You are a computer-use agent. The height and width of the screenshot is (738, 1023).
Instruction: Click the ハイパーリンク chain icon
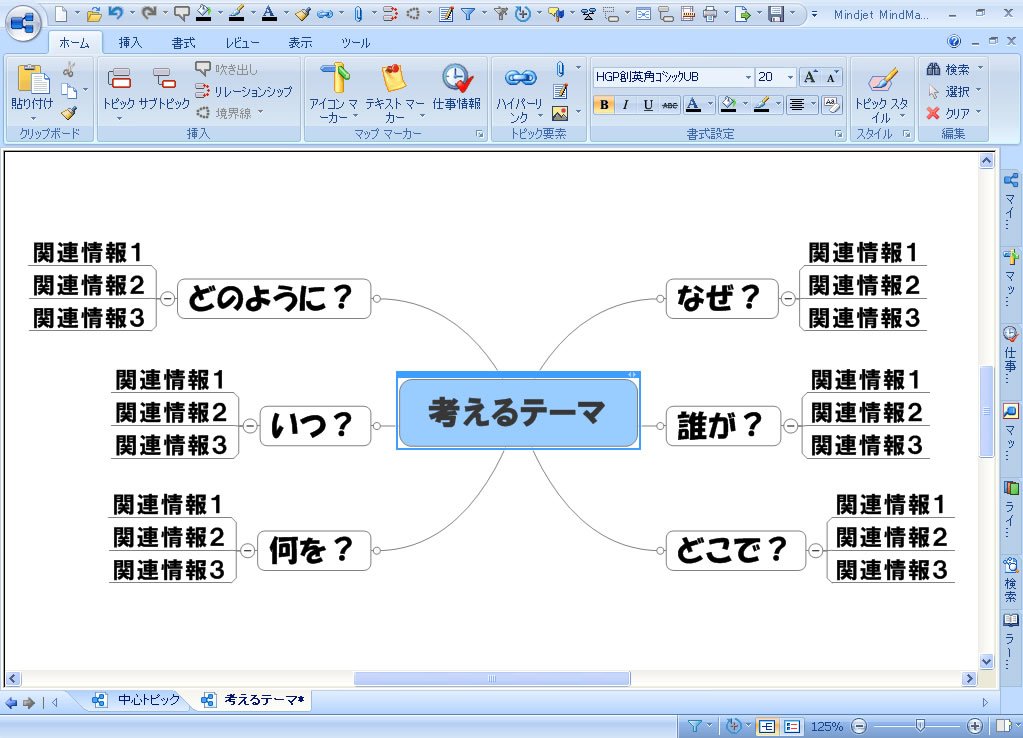(x=520, y=78)
